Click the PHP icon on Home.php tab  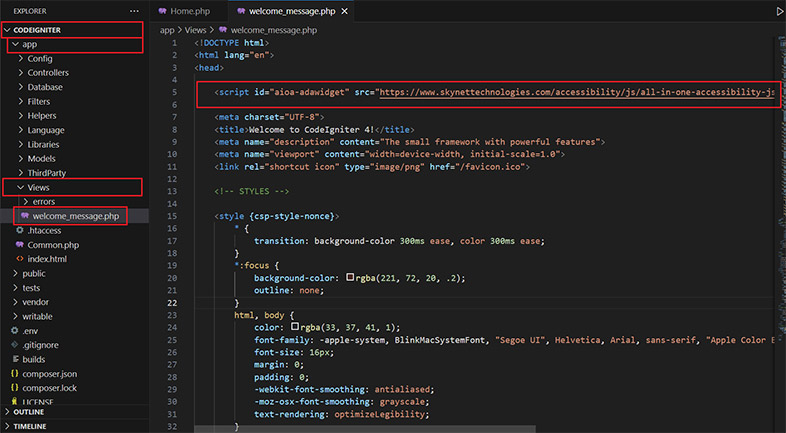pyautogui.click(x=162, y=11)
